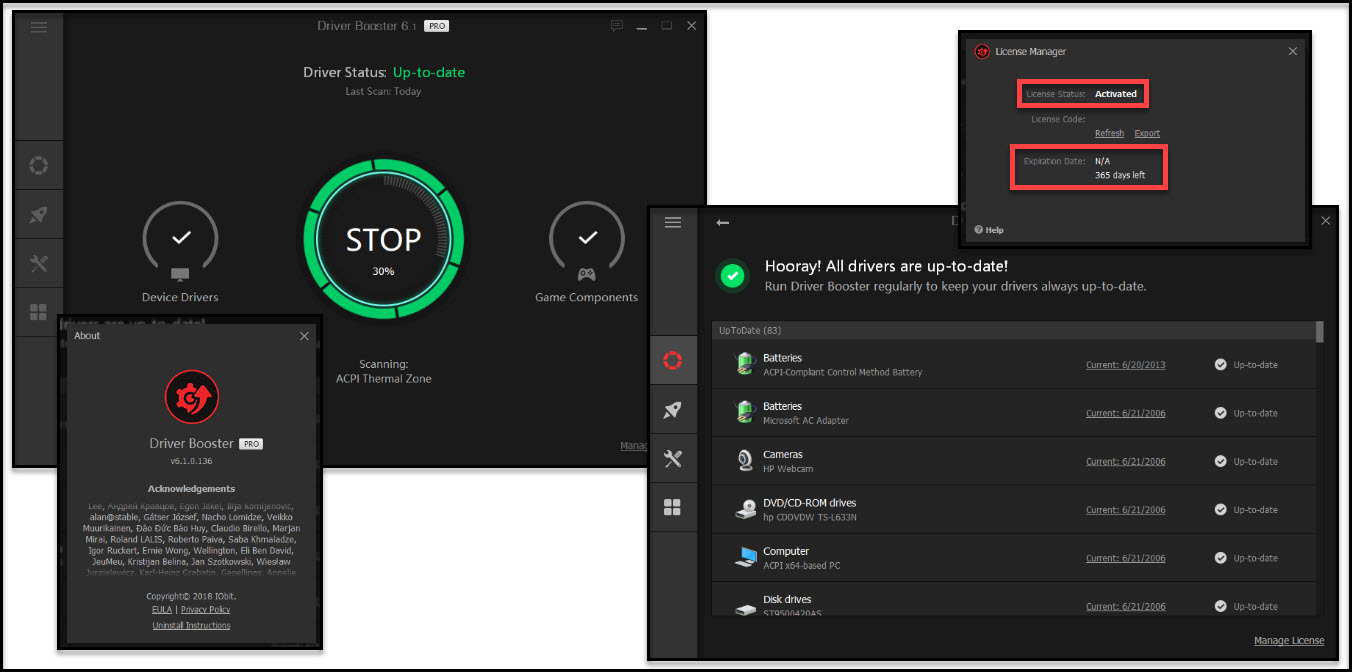Image resolution: width=1352 pixels, height=672 pixels.
Task: Open hamburger menu in the results window
Action: [673, 222]
